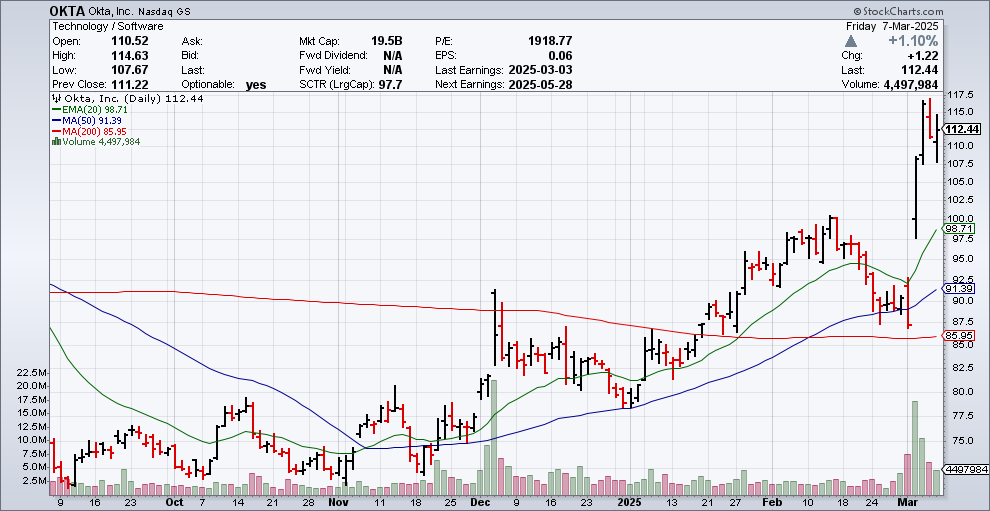
Task: Click the last price label 112.44 on axis
Action: click(963, 129)
